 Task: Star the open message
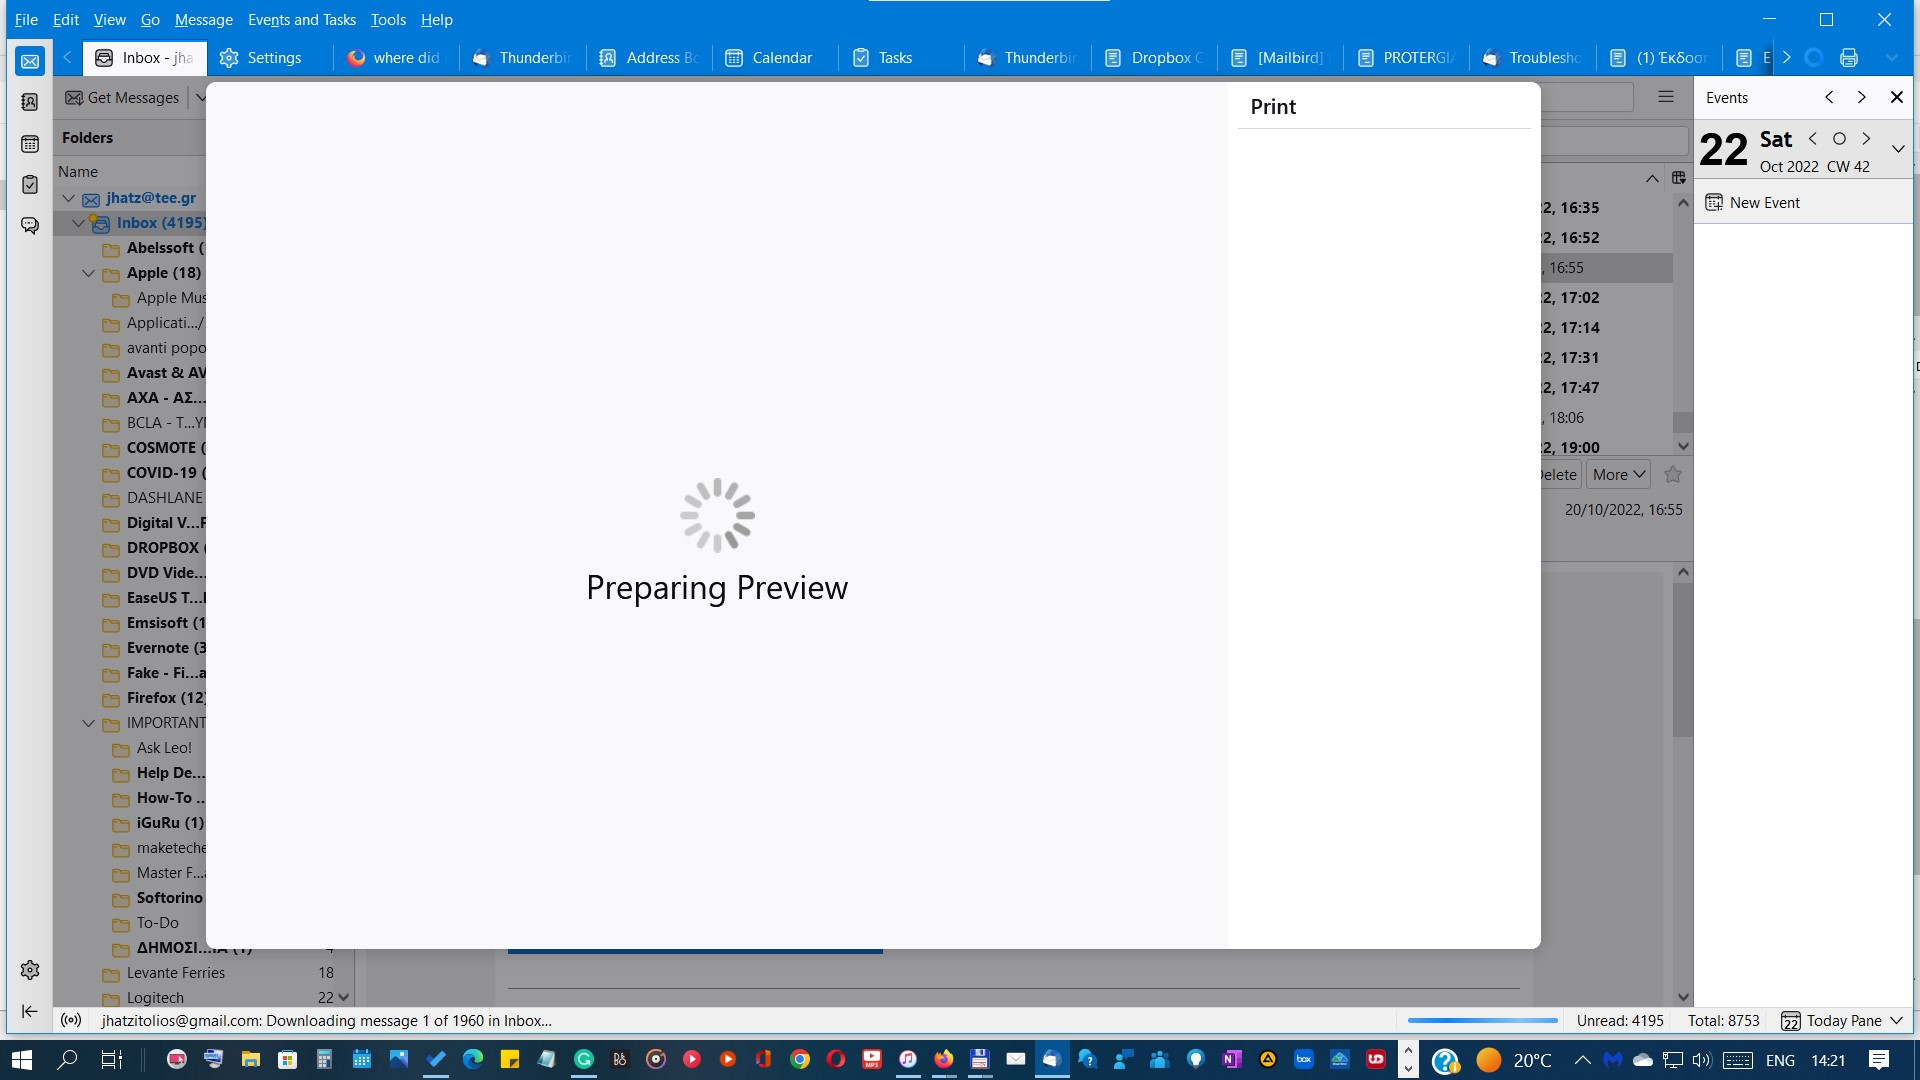pyautogui.click(x=1673, y=475)
